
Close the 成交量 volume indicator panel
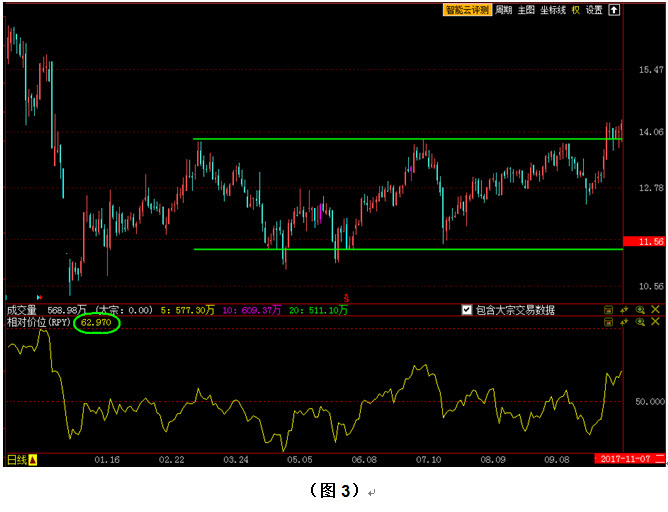point(655,310)
